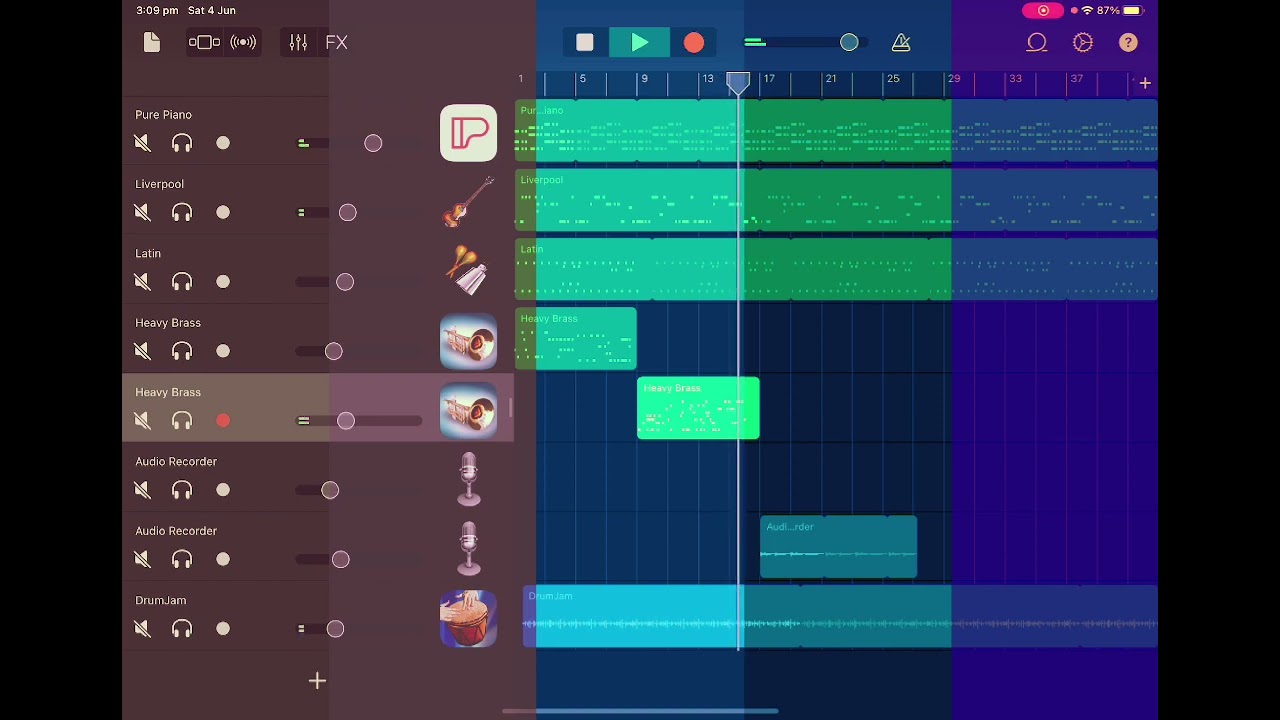Image resolution: width=1280 pixels, height=720 pixels.
Task: Select the first Heavy Brass trumpet icon
Action: pyautogui.click(x=468, y=342)
